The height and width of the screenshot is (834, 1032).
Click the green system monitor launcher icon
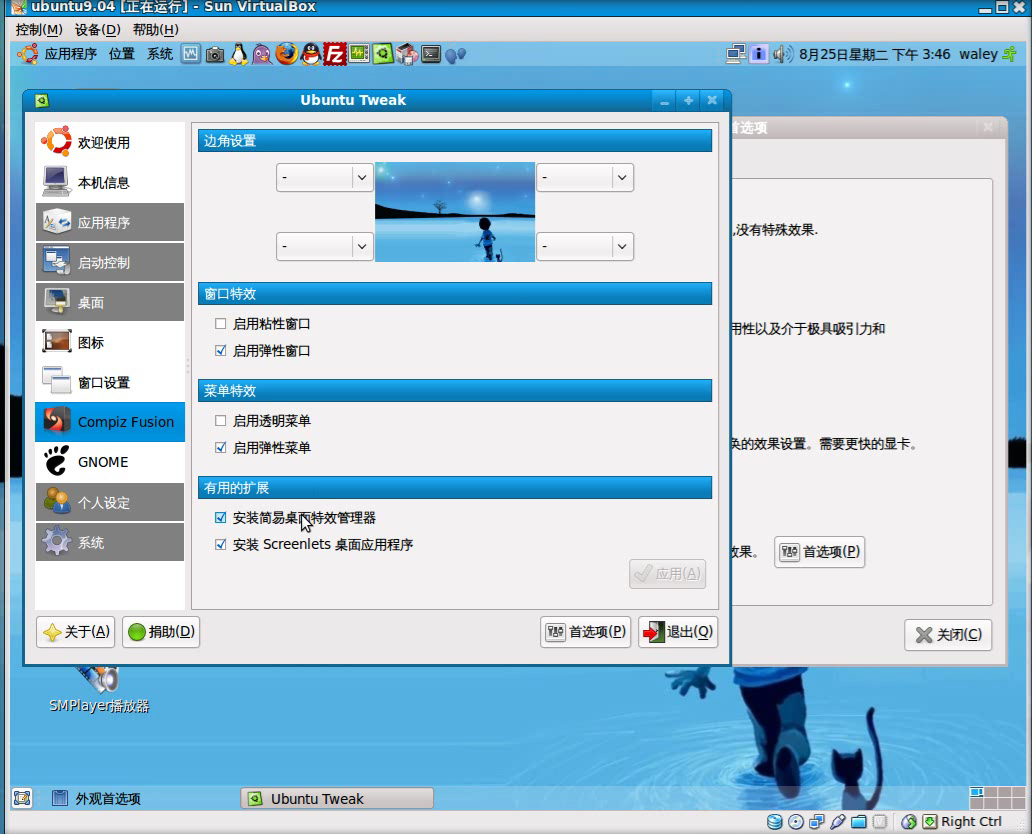359,54
